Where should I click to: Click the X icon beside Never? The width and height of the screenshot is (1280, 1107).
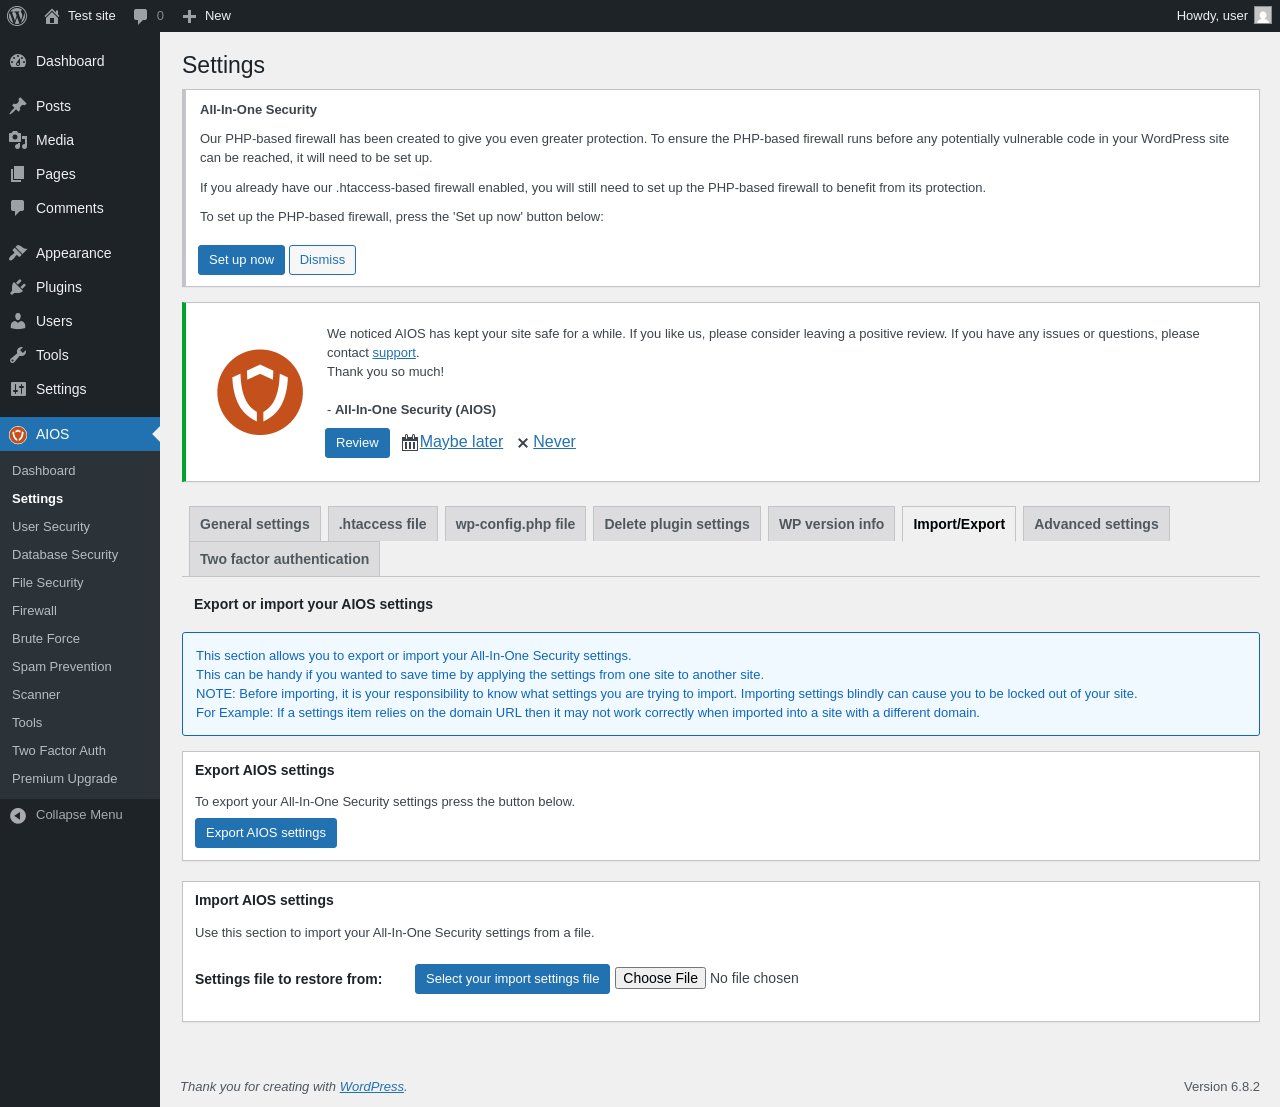[522, 443]
